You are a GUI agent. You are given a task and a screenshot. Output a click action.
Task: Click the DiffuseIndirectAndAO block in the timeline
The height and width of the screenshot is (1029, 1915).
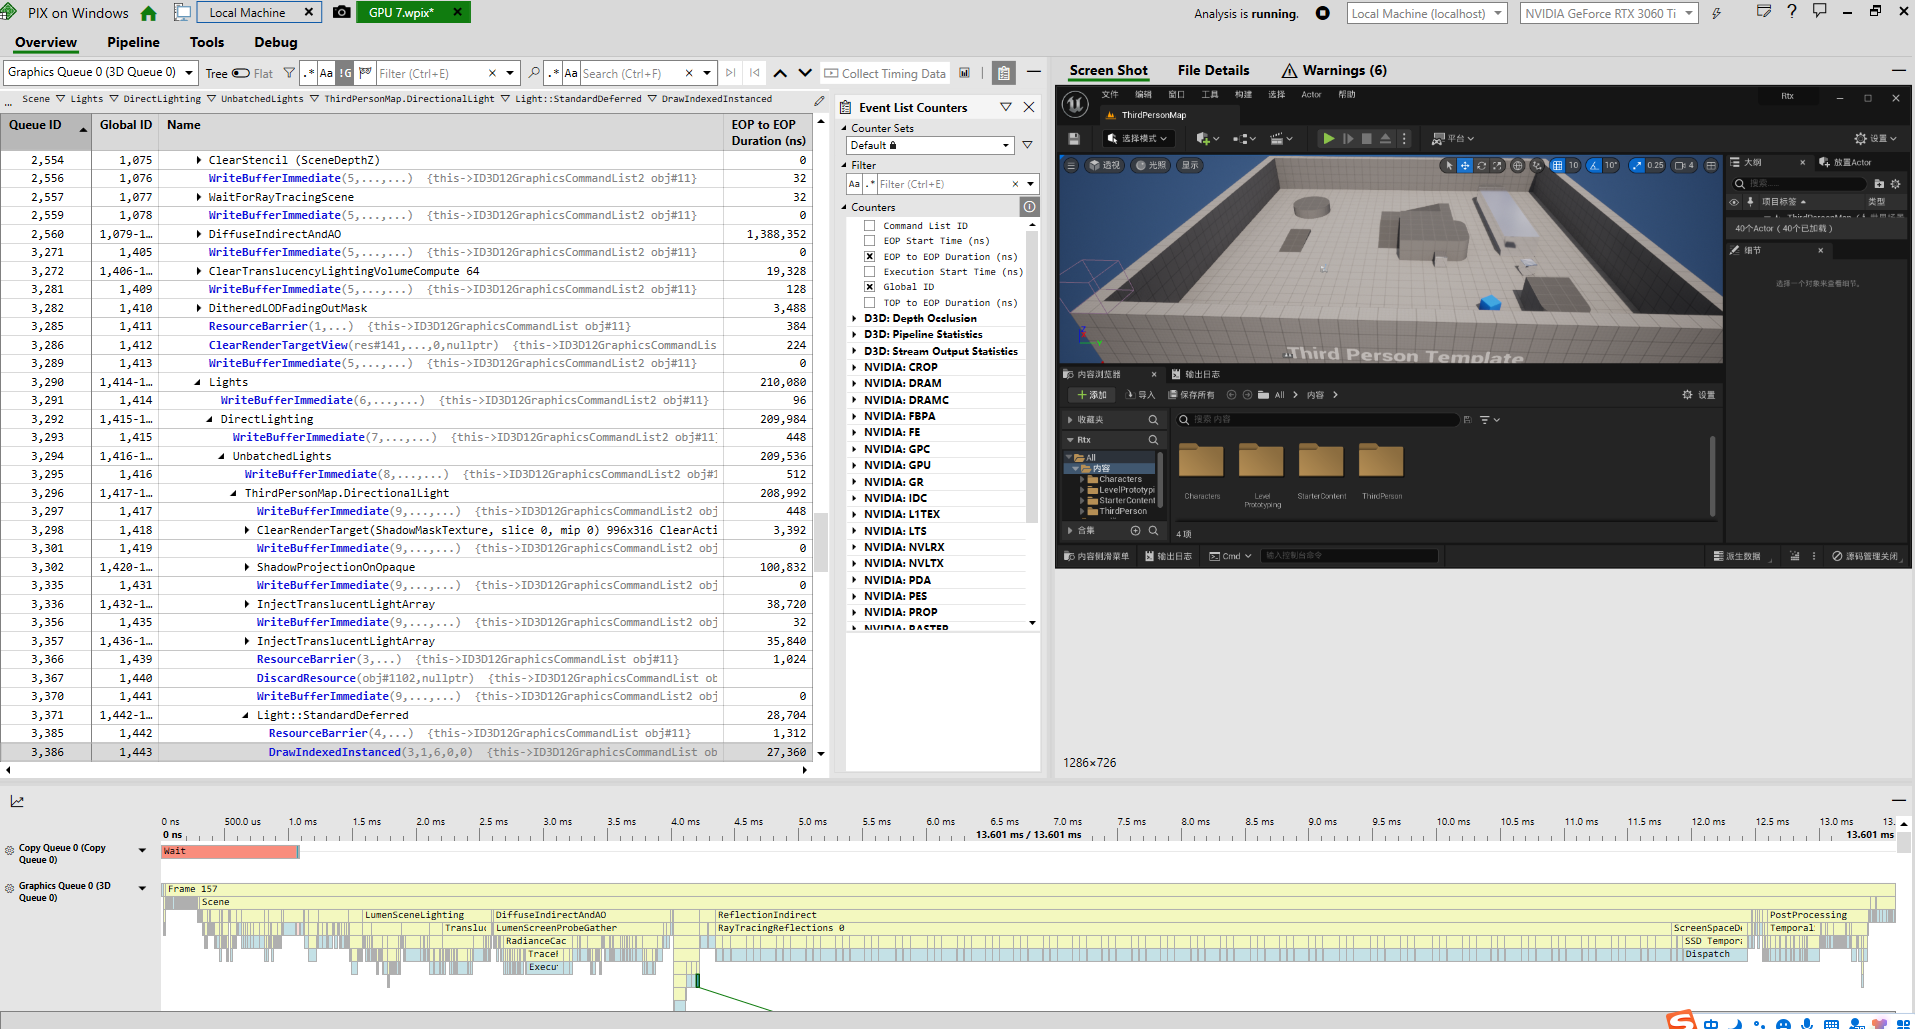[x=580, y=915]
